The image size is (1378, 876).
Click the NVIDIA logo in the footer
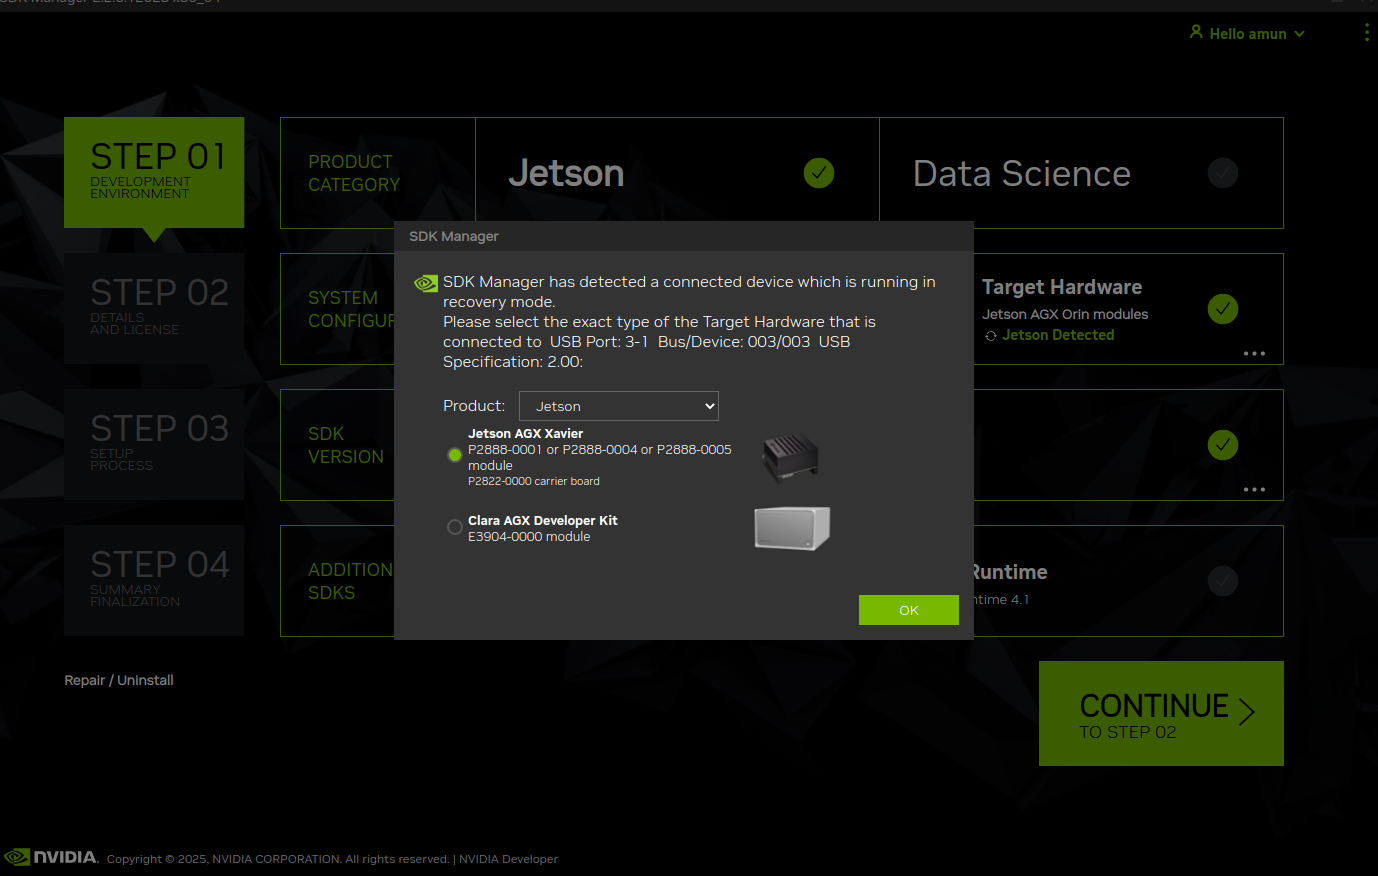pos(51,857)
